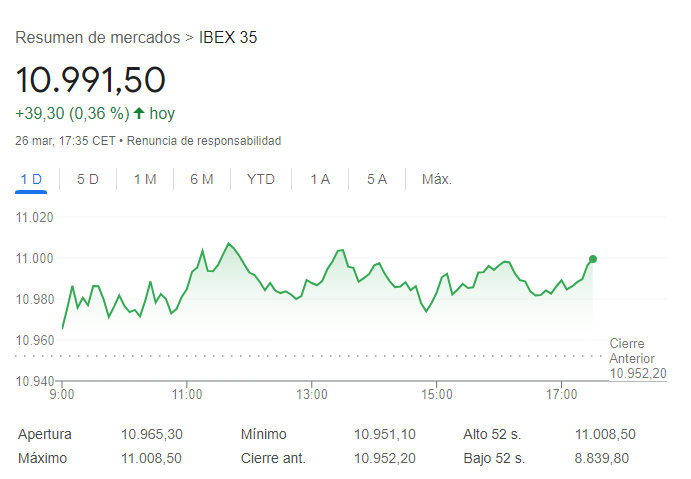Show the Máx. full history tab
The image size is (691, 479).
[x=437, y=179]
